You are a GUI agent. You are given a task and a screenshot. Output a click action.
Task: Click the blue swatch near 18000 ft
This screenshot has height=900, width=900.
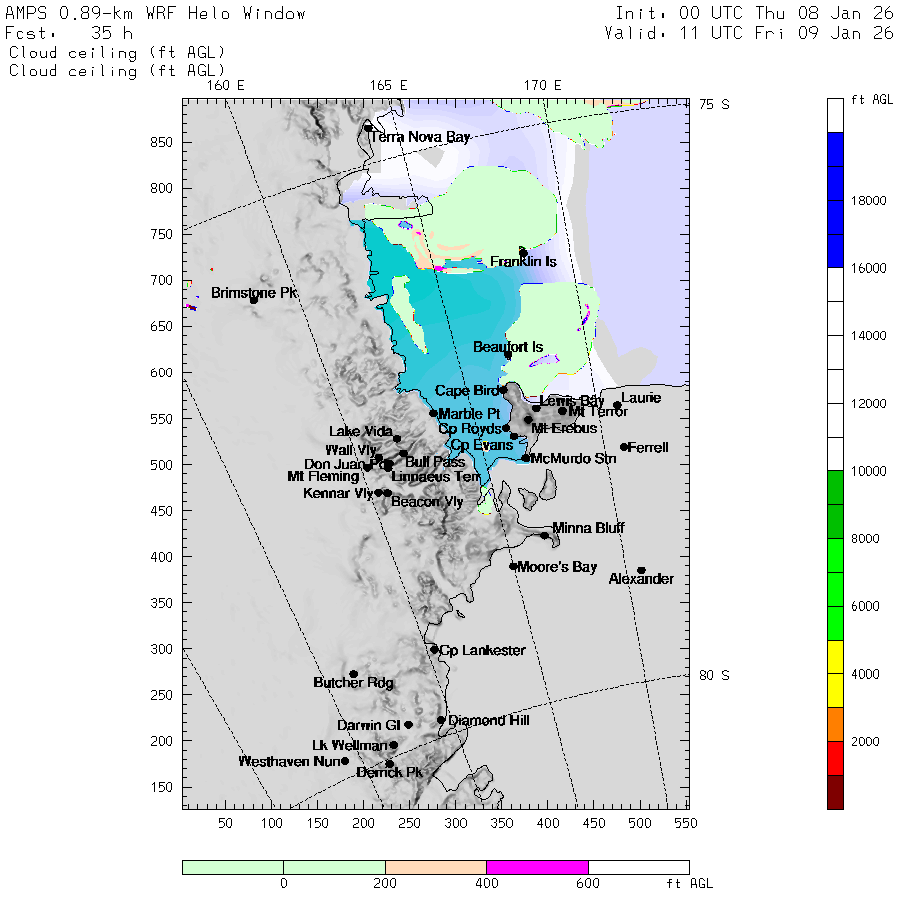(x=835, y=200)
